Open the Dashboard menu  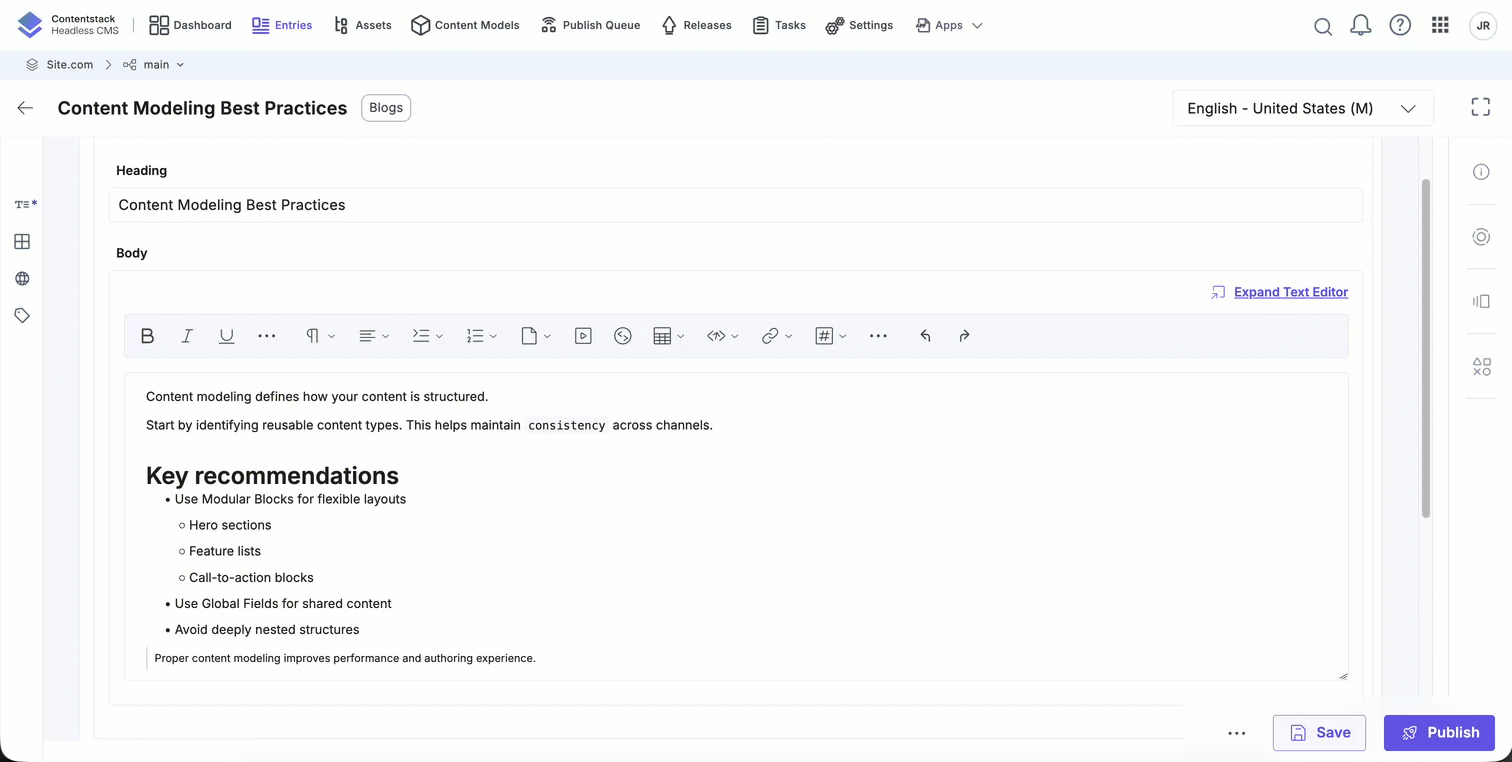190,25
